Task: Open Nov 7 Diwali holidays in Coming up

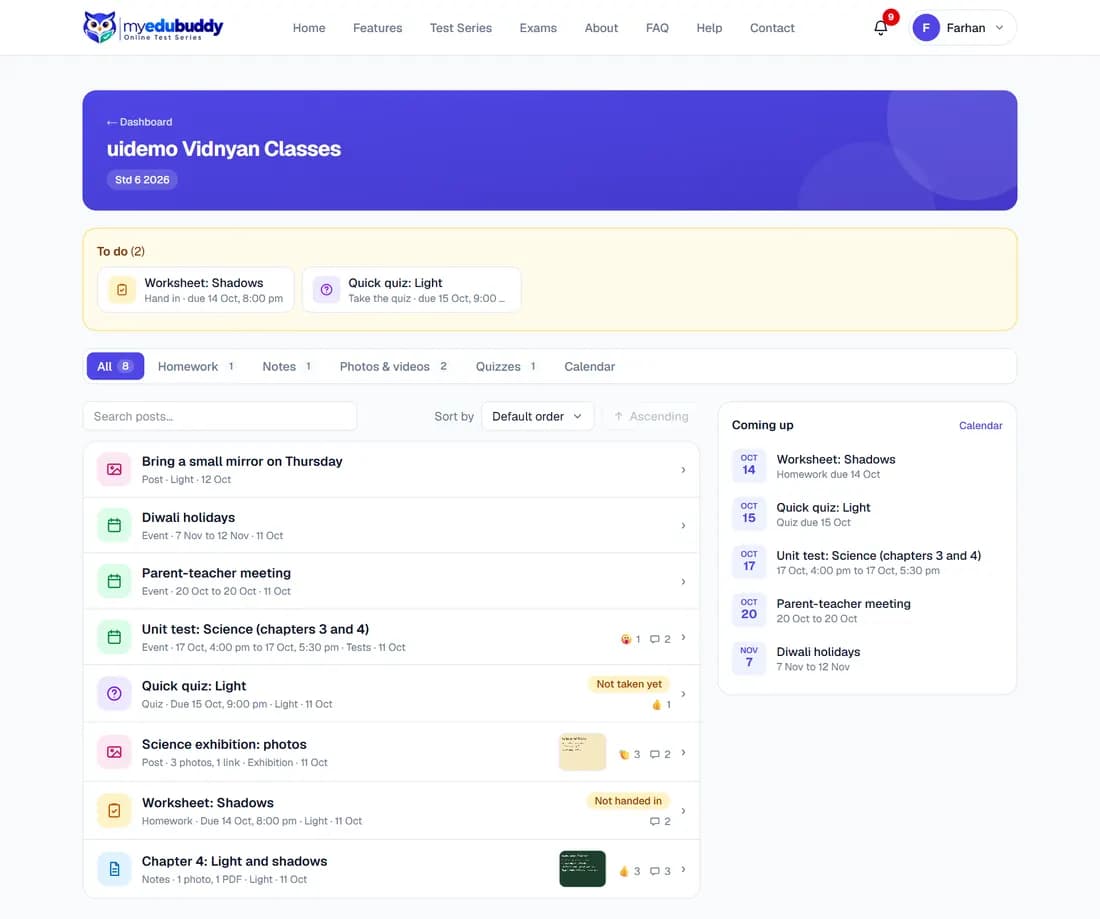Action: coord(867,659)
